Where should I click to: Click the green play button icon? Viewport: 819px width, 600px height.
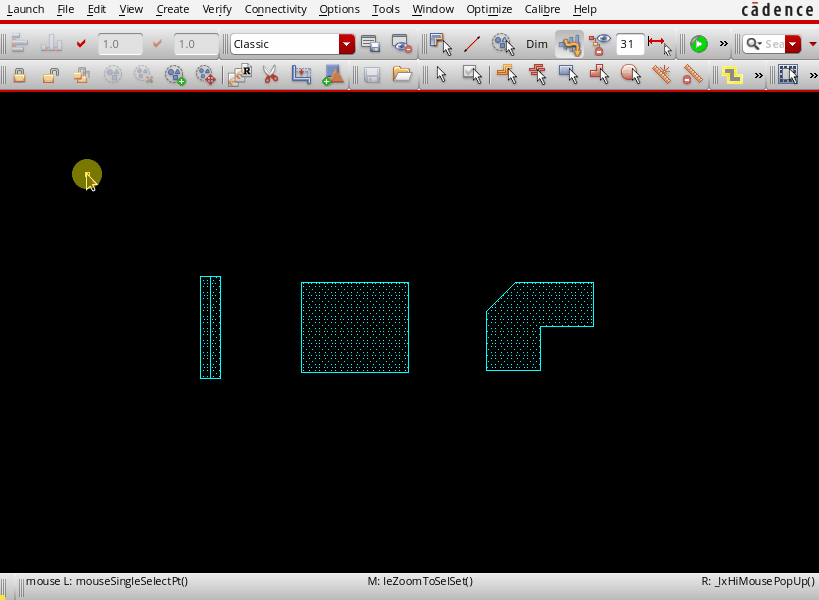pyautogui.click(x=699, y=44)
